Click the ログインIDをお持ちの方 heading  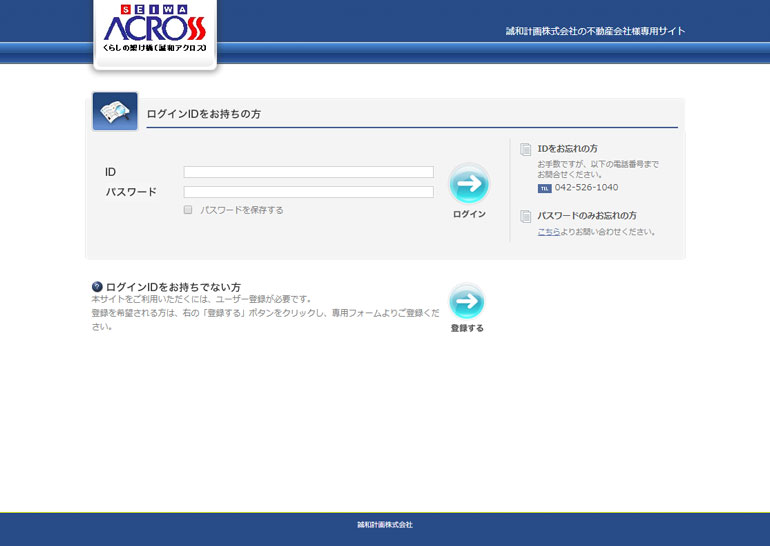tap(204, 114)
